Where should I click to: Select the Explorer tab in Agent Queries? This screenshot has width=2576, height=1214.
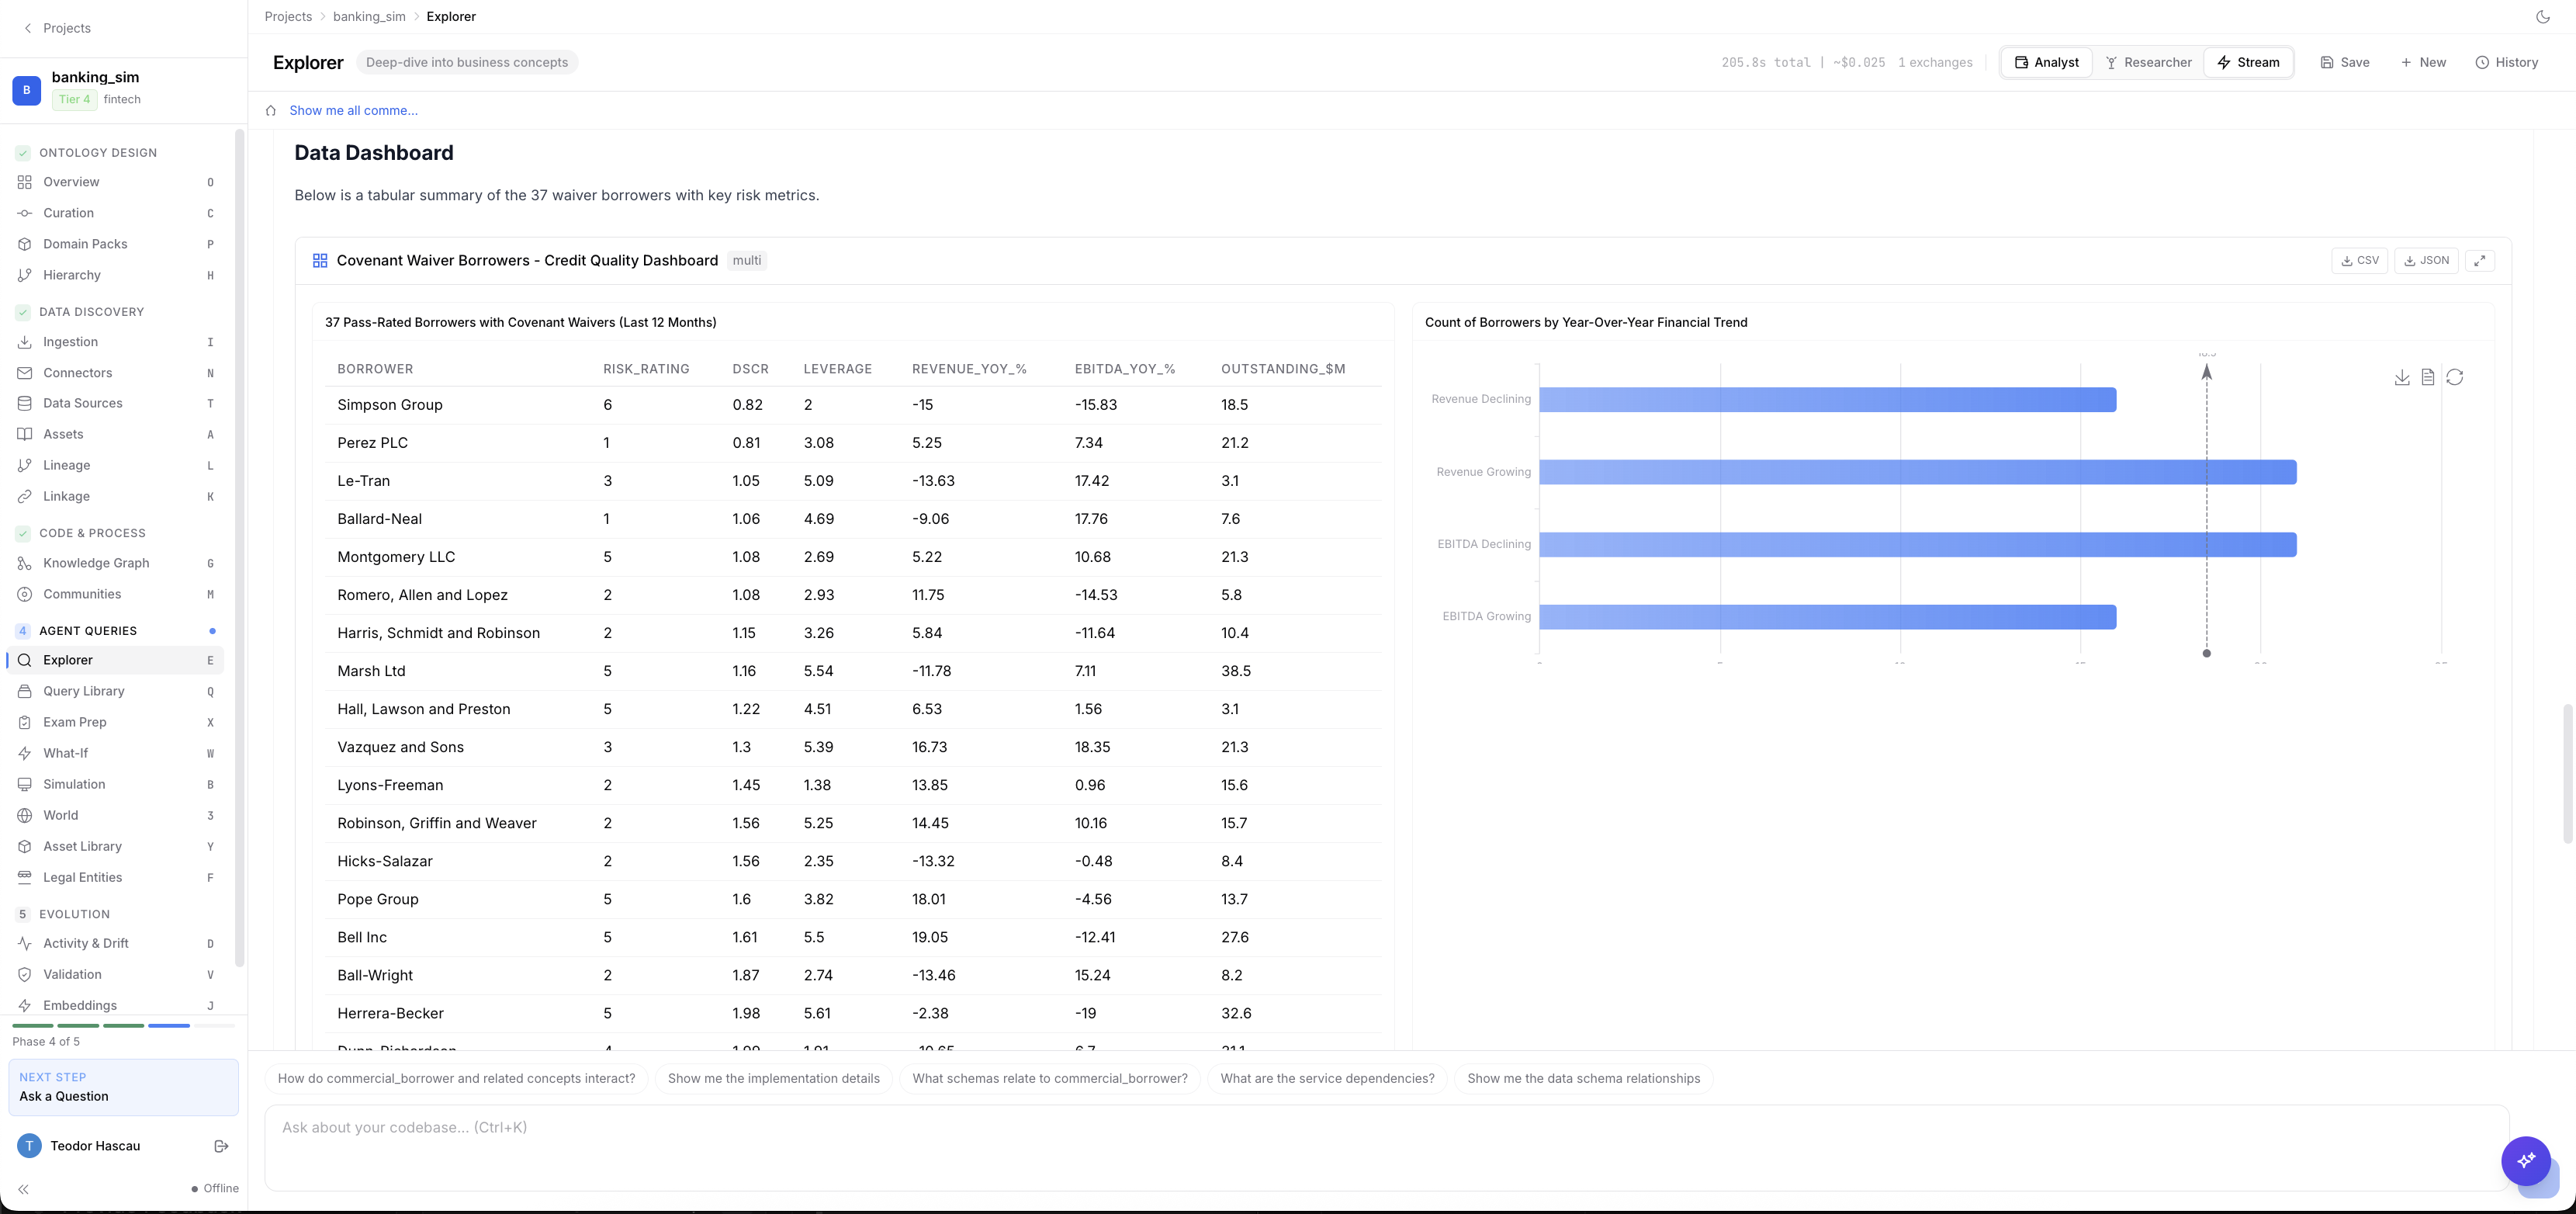[x=68, y=659]
